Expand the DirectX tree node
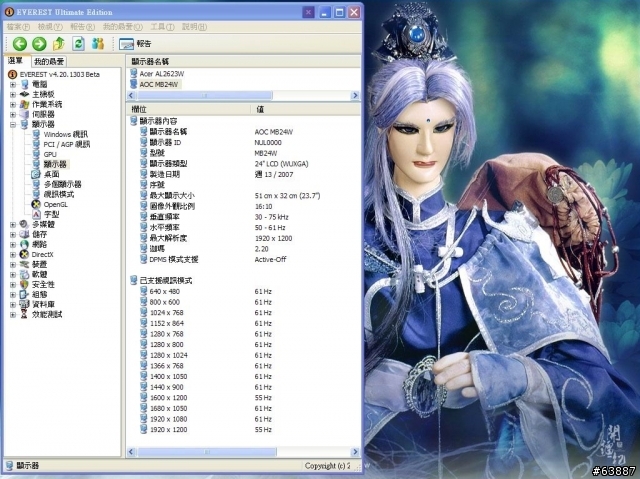Image resolution: width=640 pixels, height=479 pixels. (13, 254)
